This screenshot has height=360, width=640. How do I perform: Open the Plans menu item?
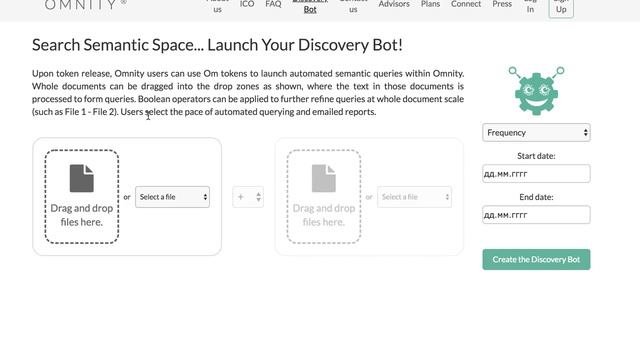(430, 4)
